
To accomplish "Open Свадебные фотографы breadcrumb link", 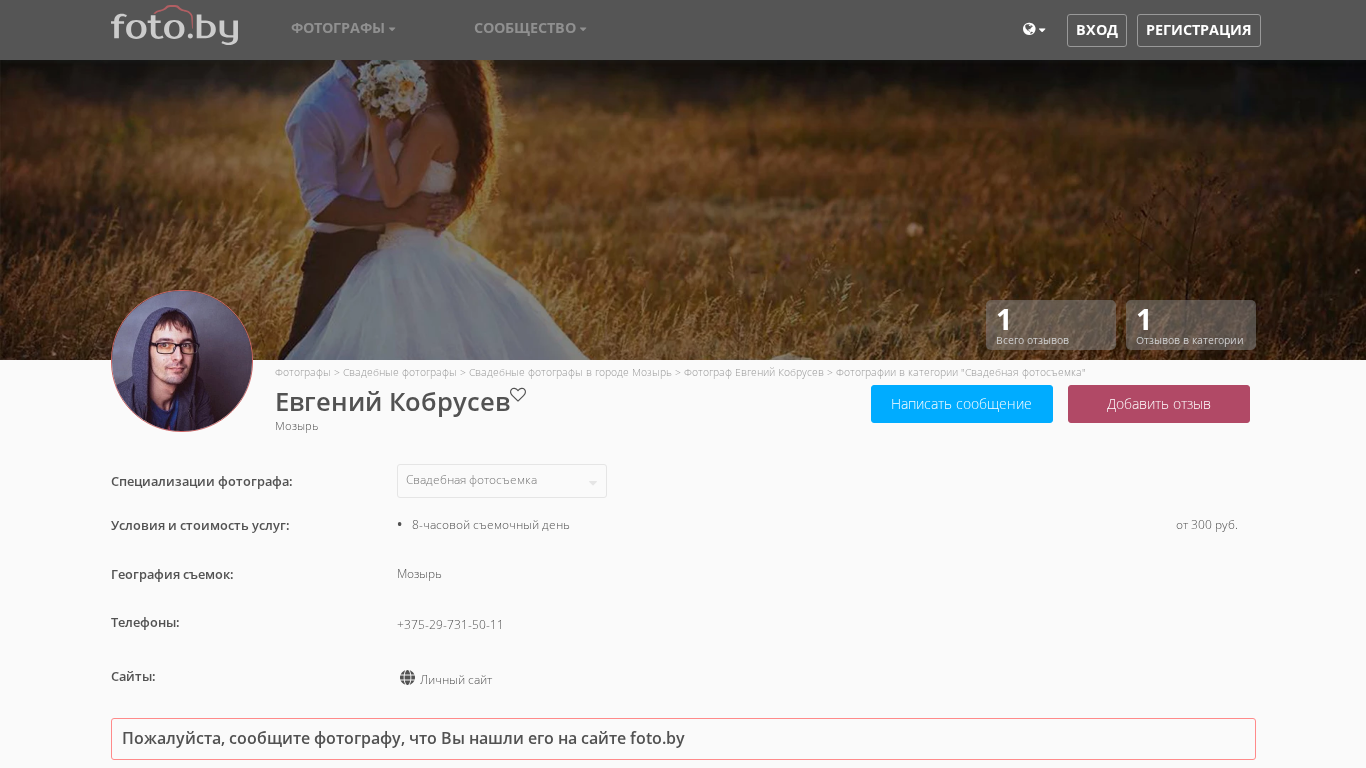I will pos(399,372).
